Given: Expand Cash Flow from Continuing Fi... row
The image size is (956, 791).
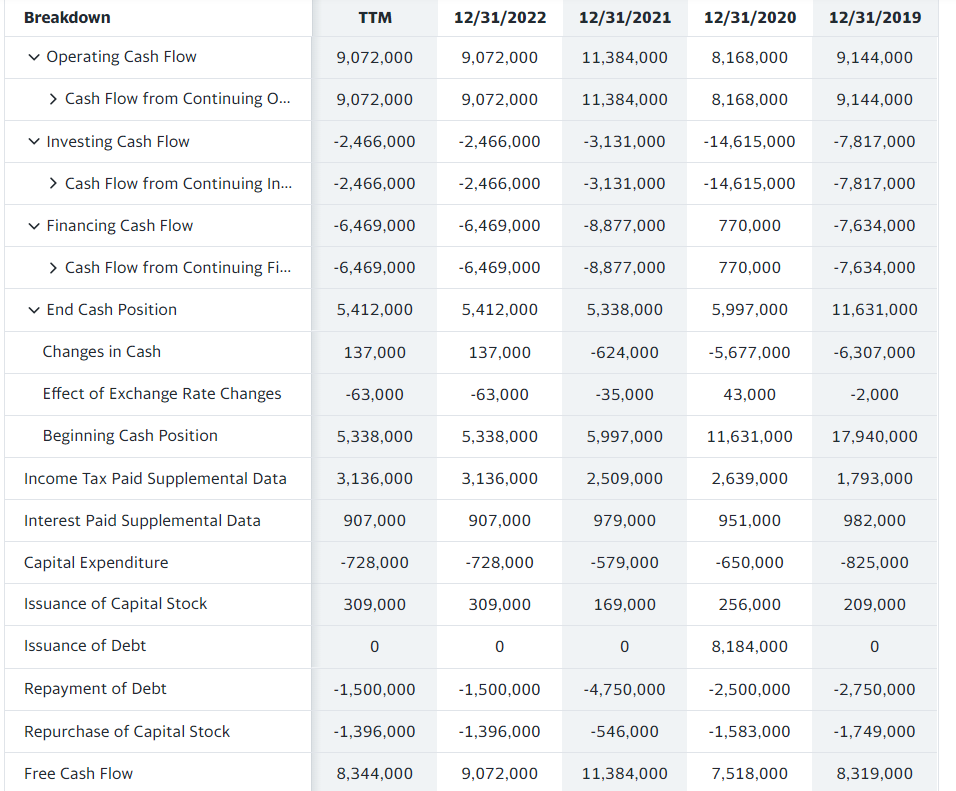Looking at the screenshot, I should (53, 268).
